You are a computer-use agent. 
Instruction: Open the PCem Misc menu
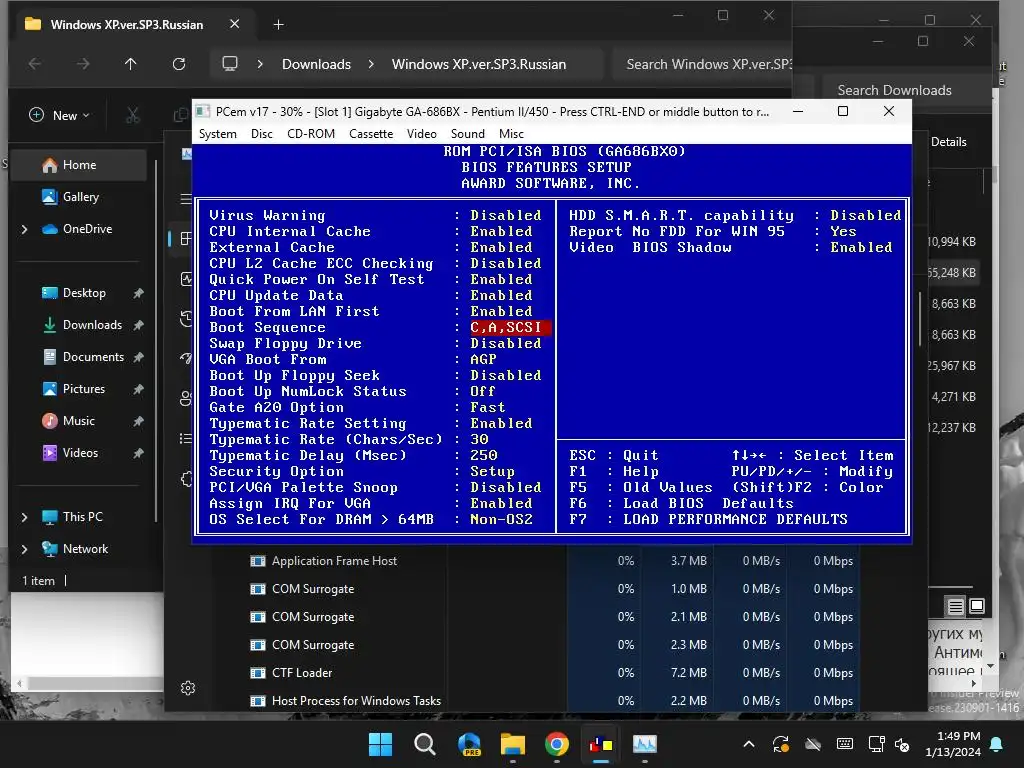(511, 134)
